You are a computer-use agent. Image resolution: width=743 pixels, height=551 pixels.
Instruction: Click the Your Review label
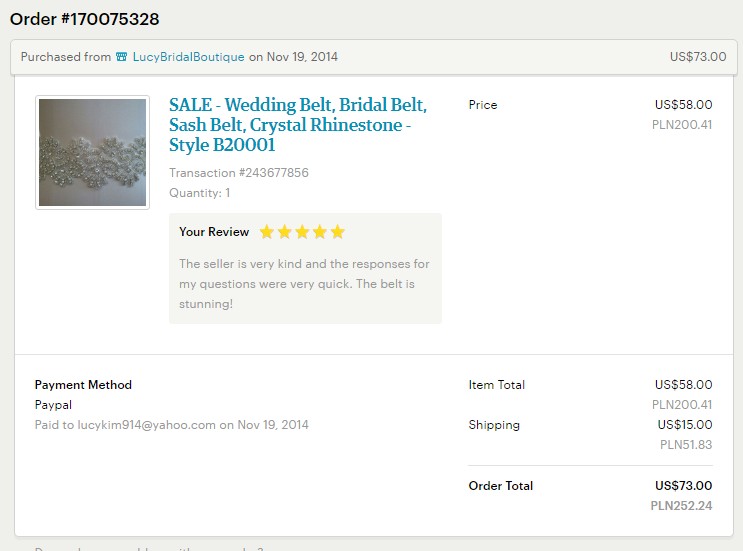(214, 232)
